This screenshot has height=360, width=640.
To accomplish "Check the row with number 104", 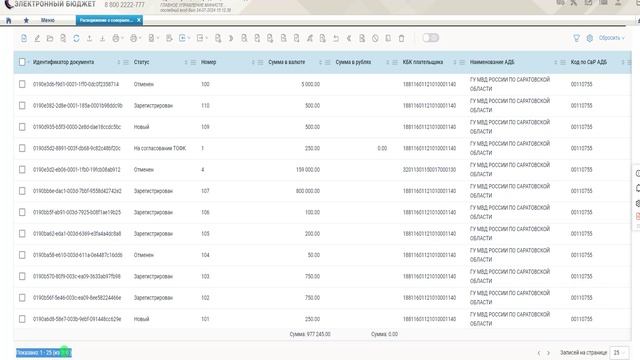I will [22, 255].
